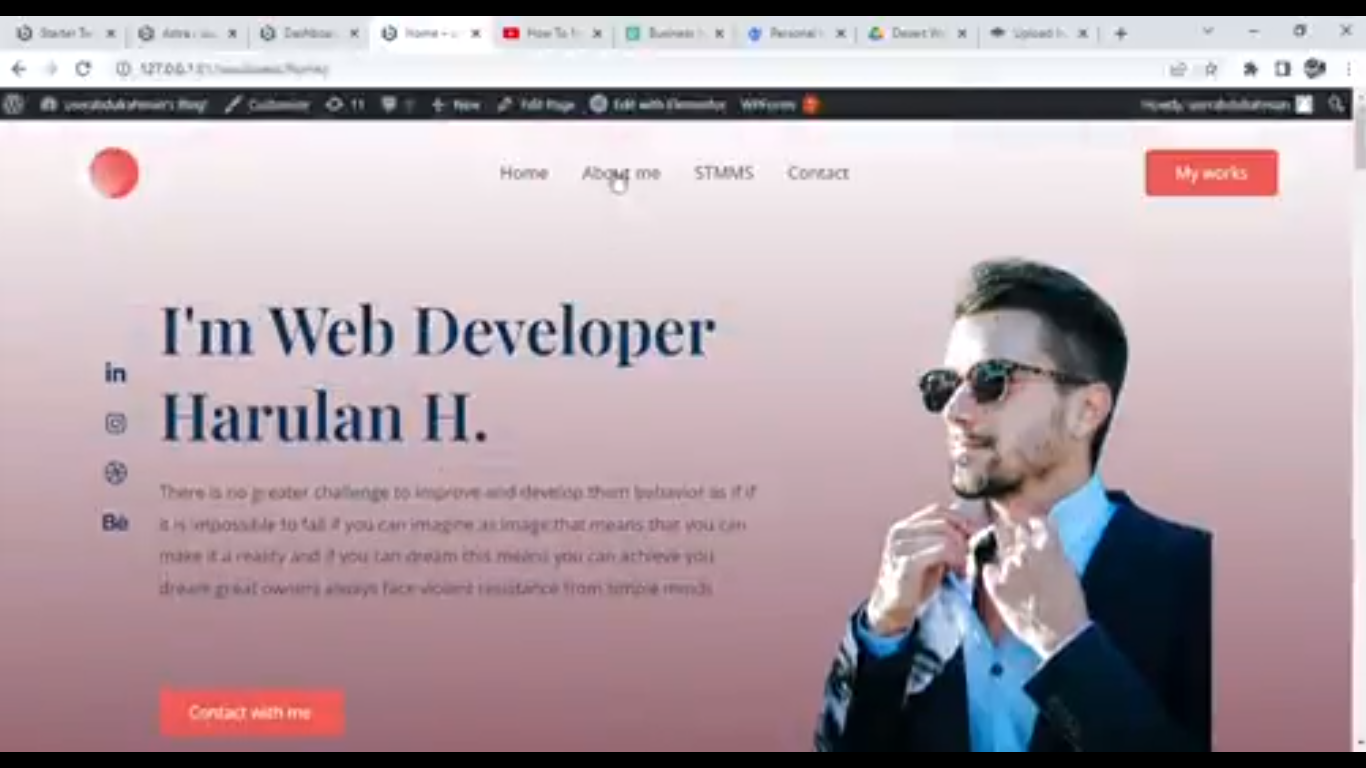The width and height of the screenshot is (1366, 768).
Task: Open the LinkedIn social icon
Action: pyautogui.click(x=115, y=373)
